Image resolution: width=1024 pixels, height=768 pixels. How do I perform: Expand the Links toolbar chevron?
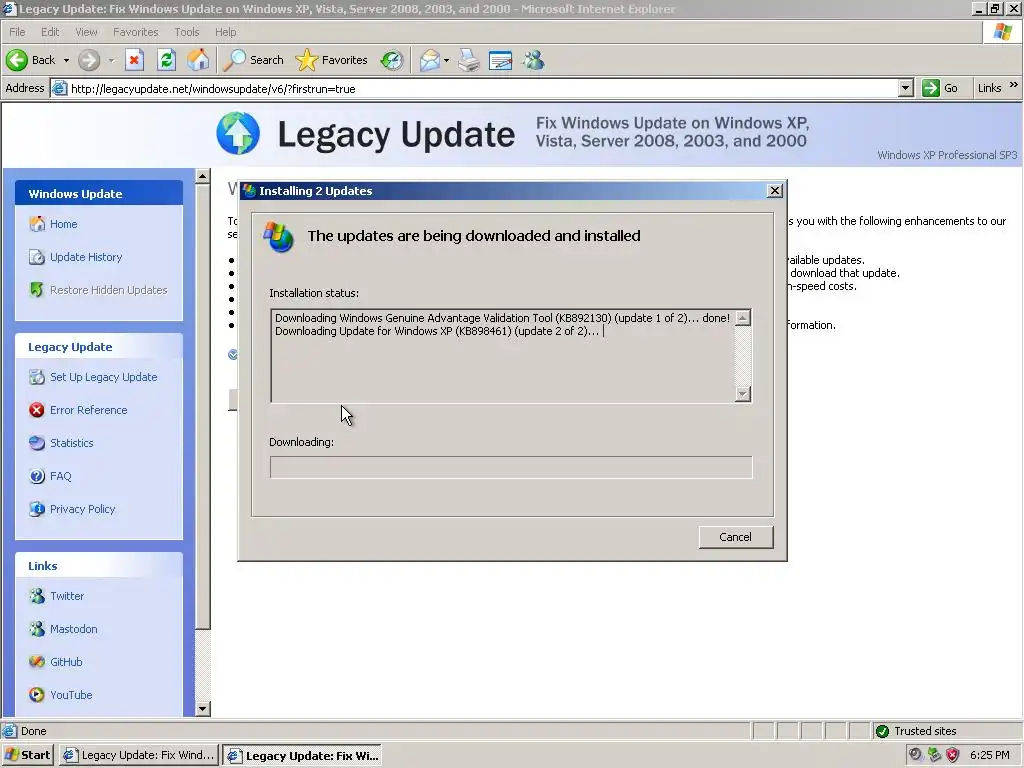1014,85
